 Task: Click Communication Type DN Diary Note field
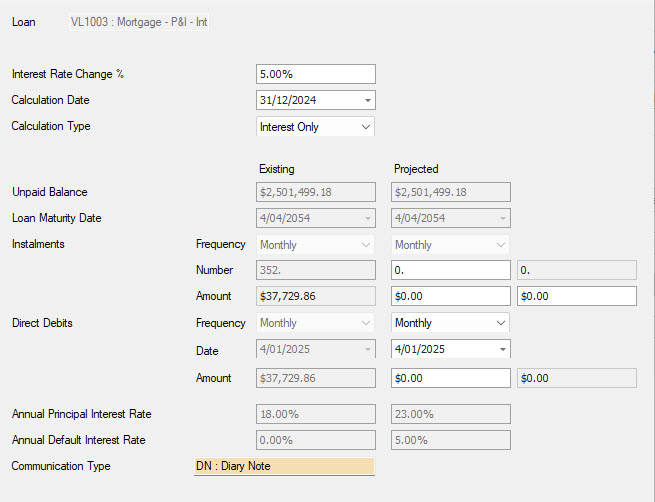click(284, 466)
